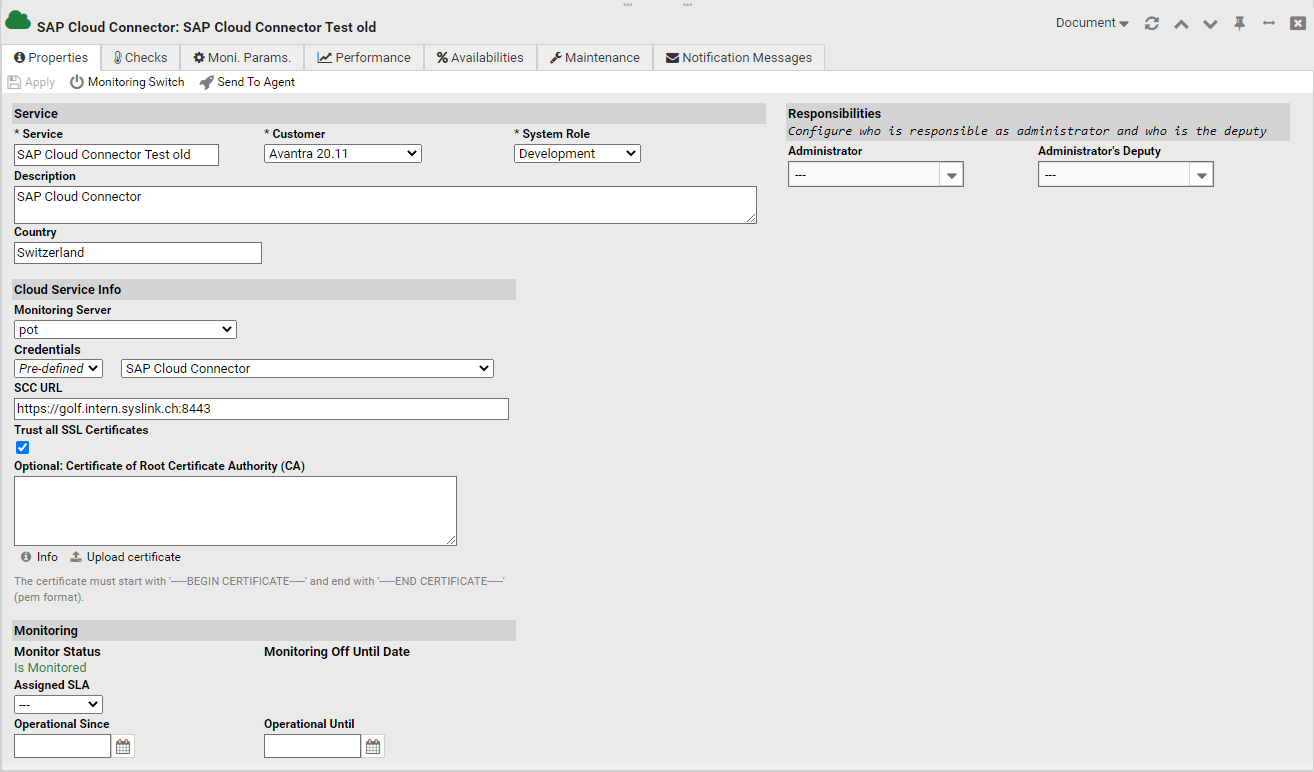Click the certificate Info link

click(39, 557)
